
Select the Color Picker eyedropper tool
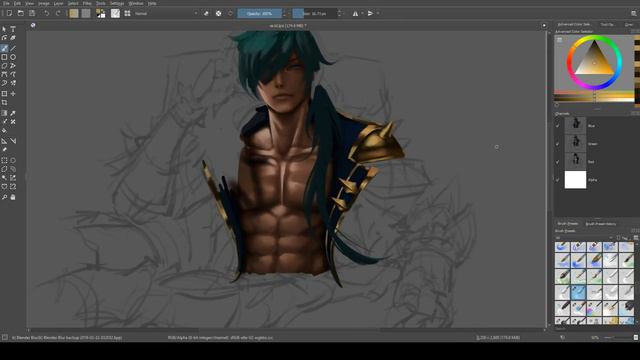pos(13,113)
